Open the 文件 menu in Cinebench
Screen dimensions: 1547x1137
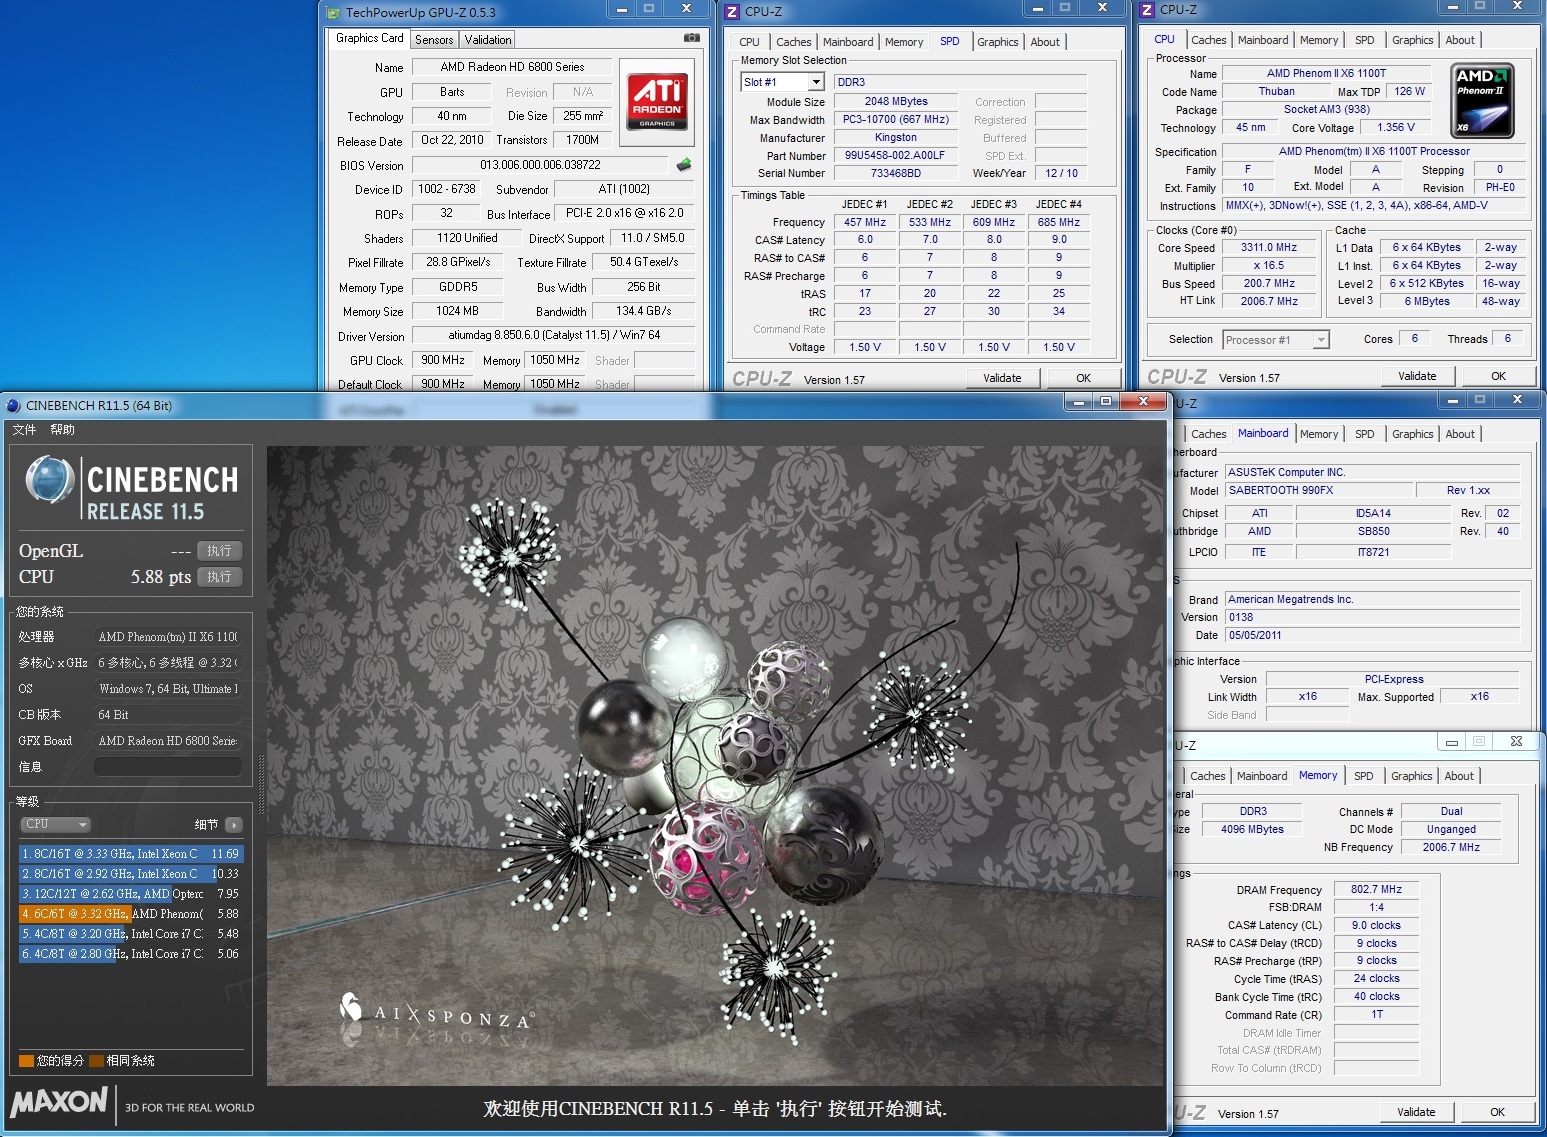pos(24,430)
